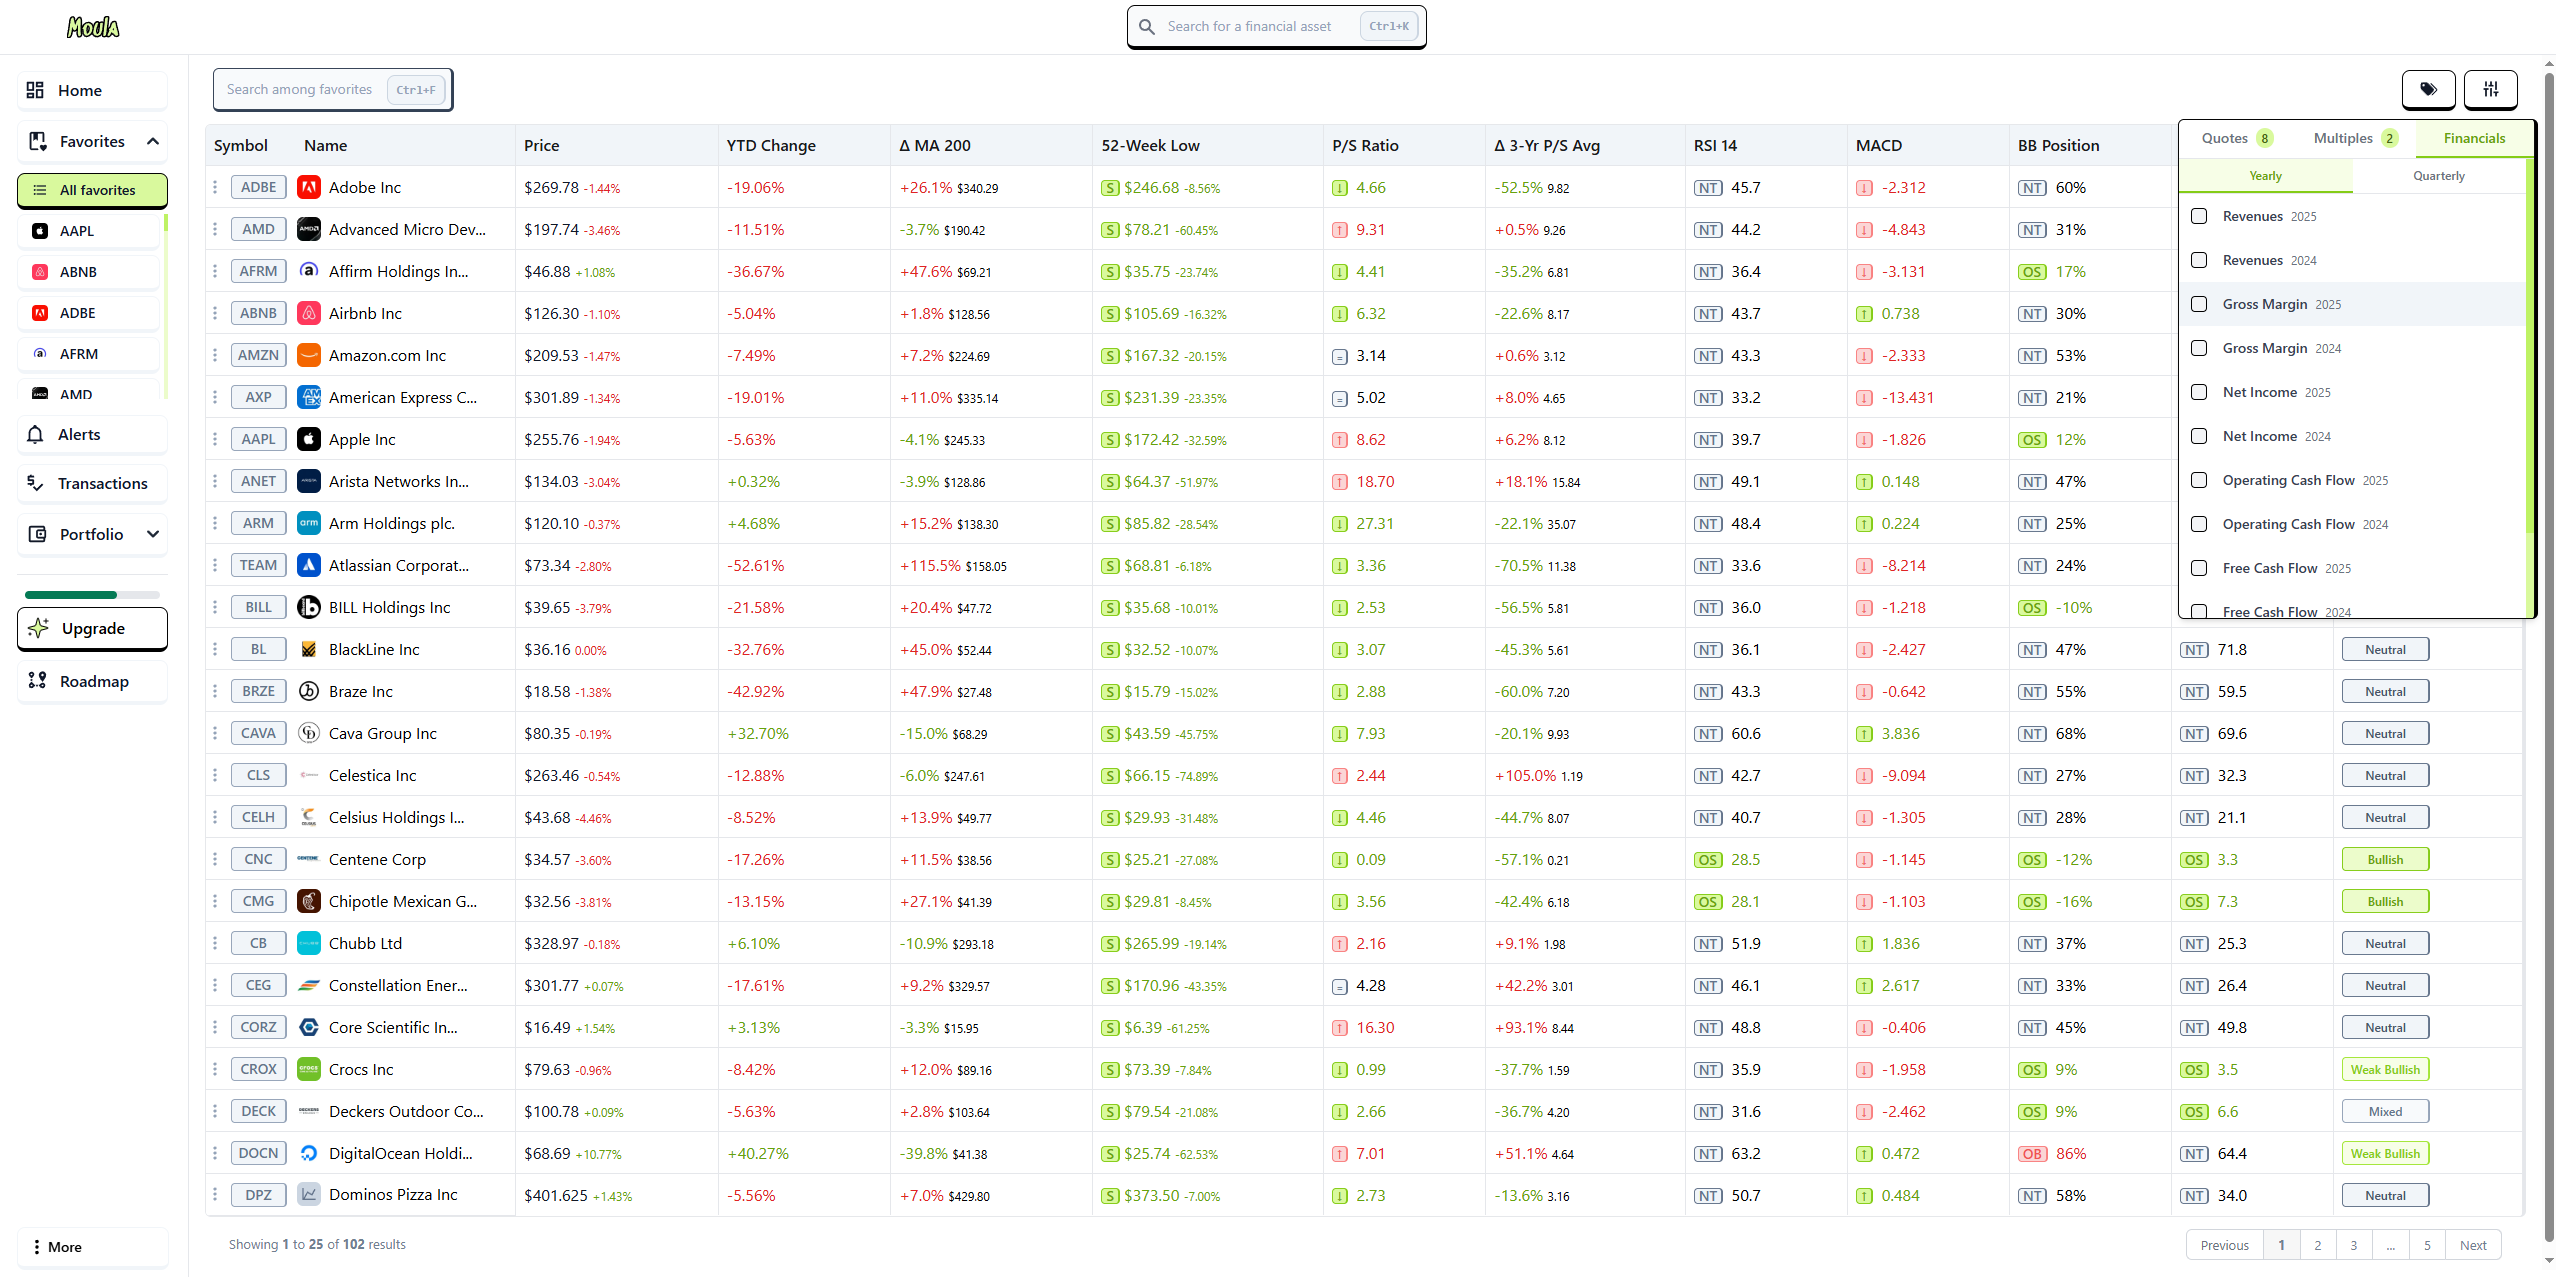
Task: Open row options for Amazon.com Inc
Action: click(x=215, y=355)
